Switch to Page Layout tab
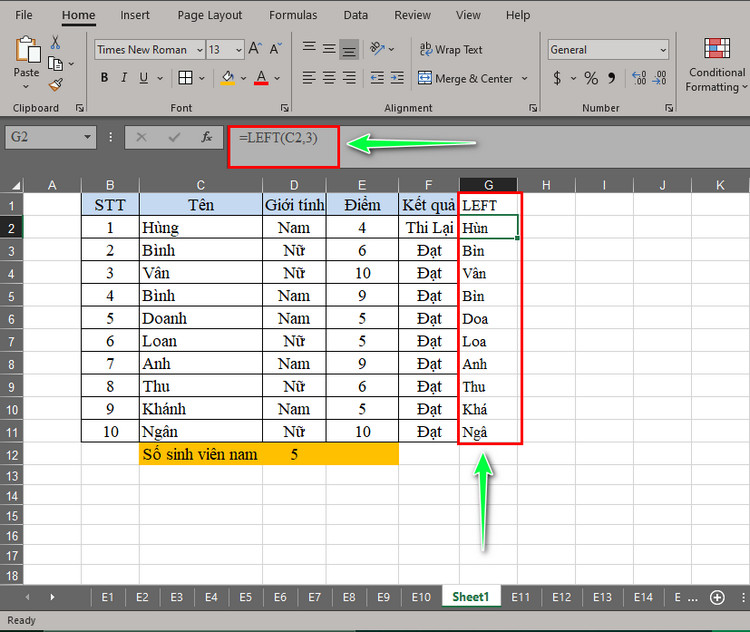750x632 pixels. [x=210, y=15]
